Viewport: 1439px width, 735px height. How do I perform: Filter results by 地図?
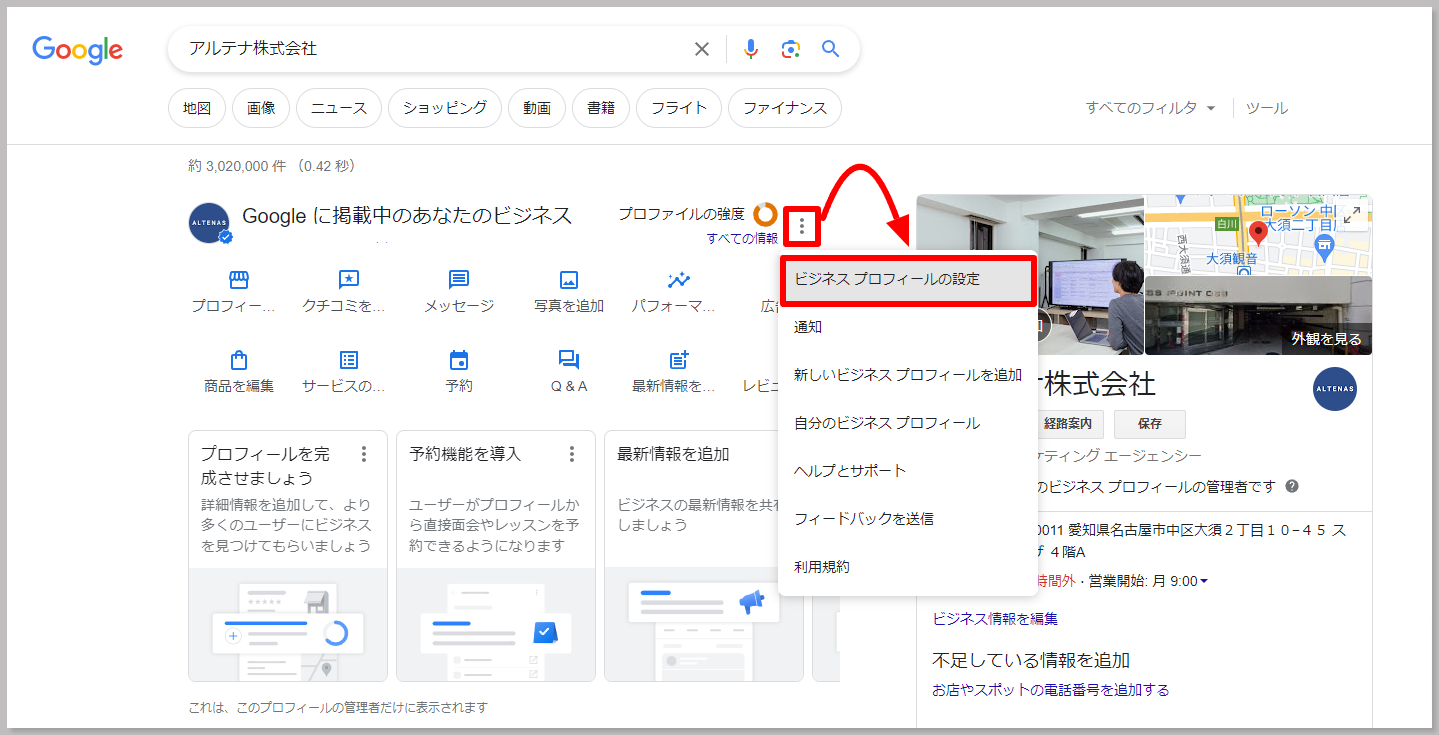pos(197,108)
